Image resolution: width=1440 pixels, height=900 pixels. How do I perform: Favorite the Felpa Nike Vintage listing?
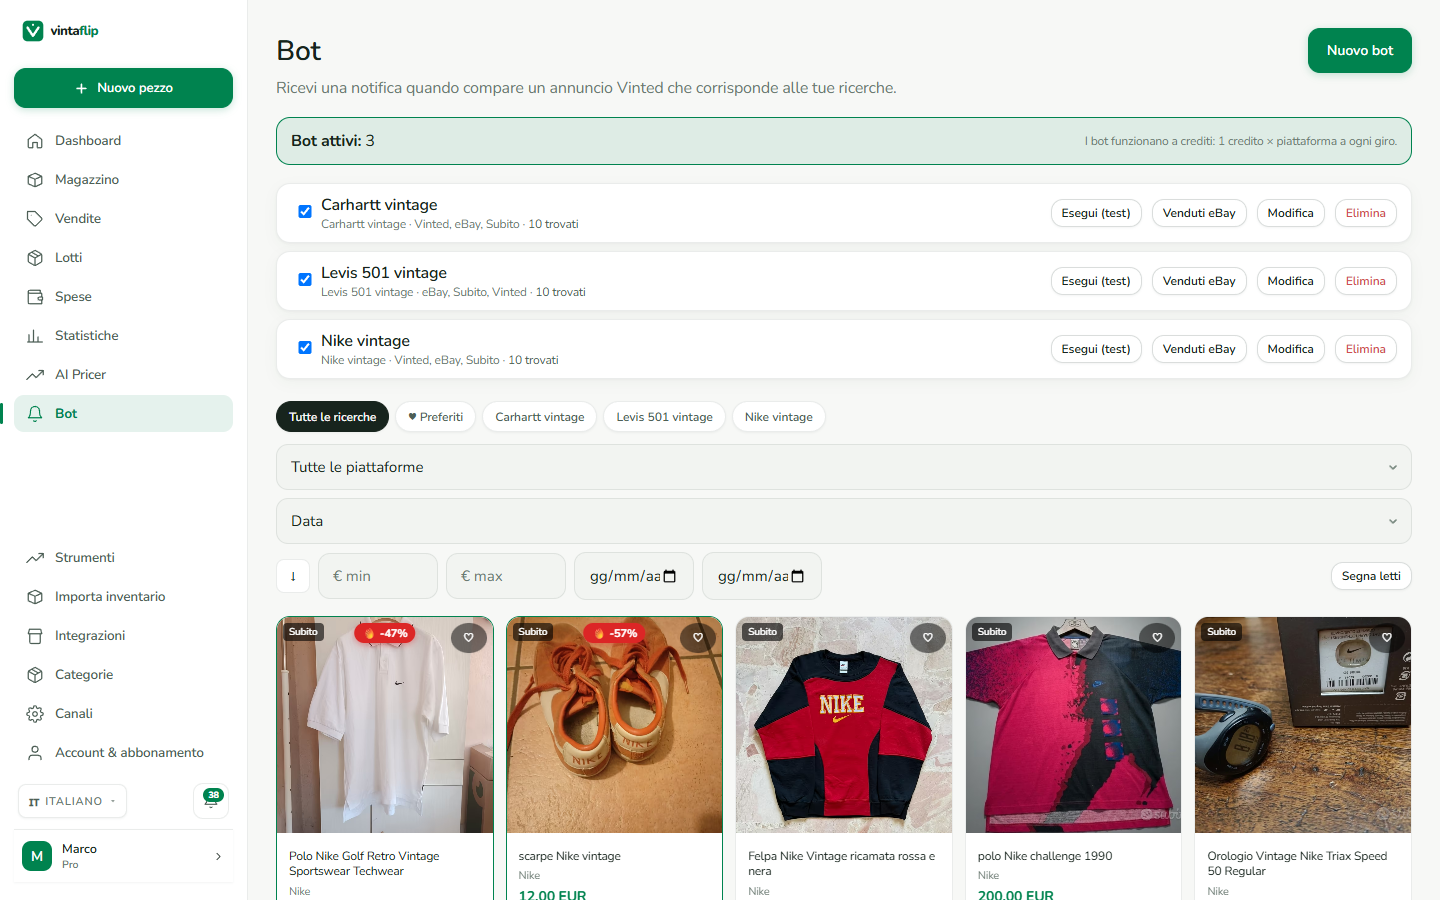click(928, 638)
